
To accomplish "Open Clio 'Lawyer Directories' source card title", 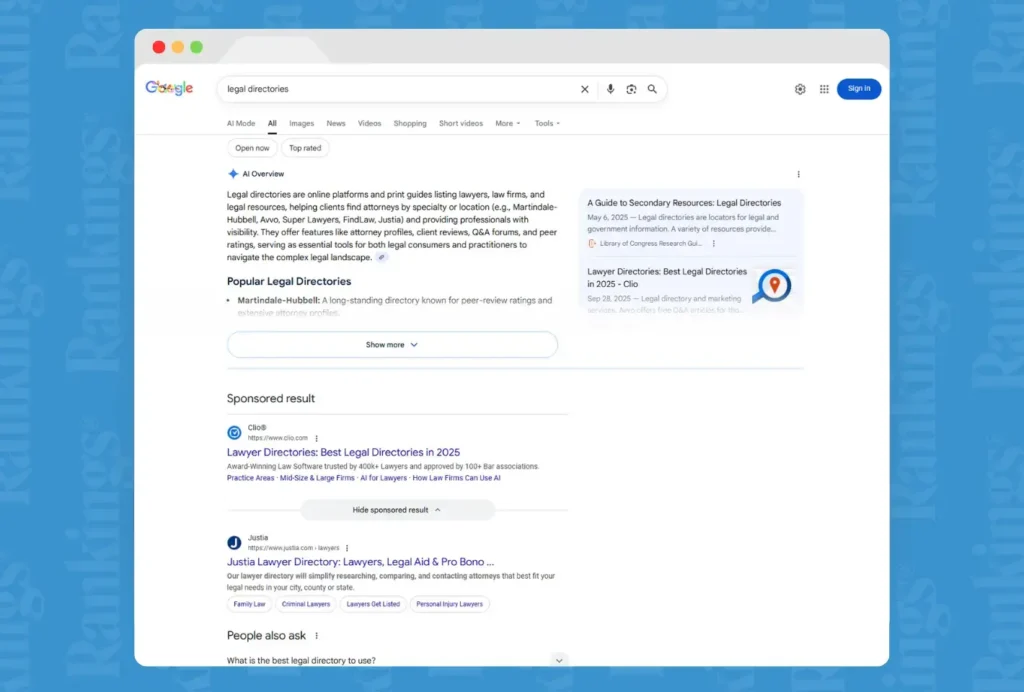I will (667, 277).
